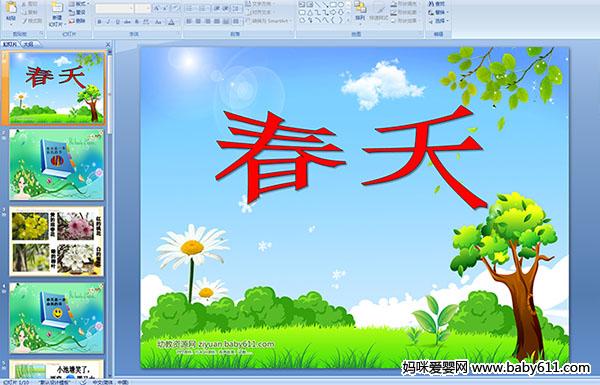Switch to the Outline (大纲) tab
Image resolution: width=600 pixels, height=385 pixels.
[29, 44]
